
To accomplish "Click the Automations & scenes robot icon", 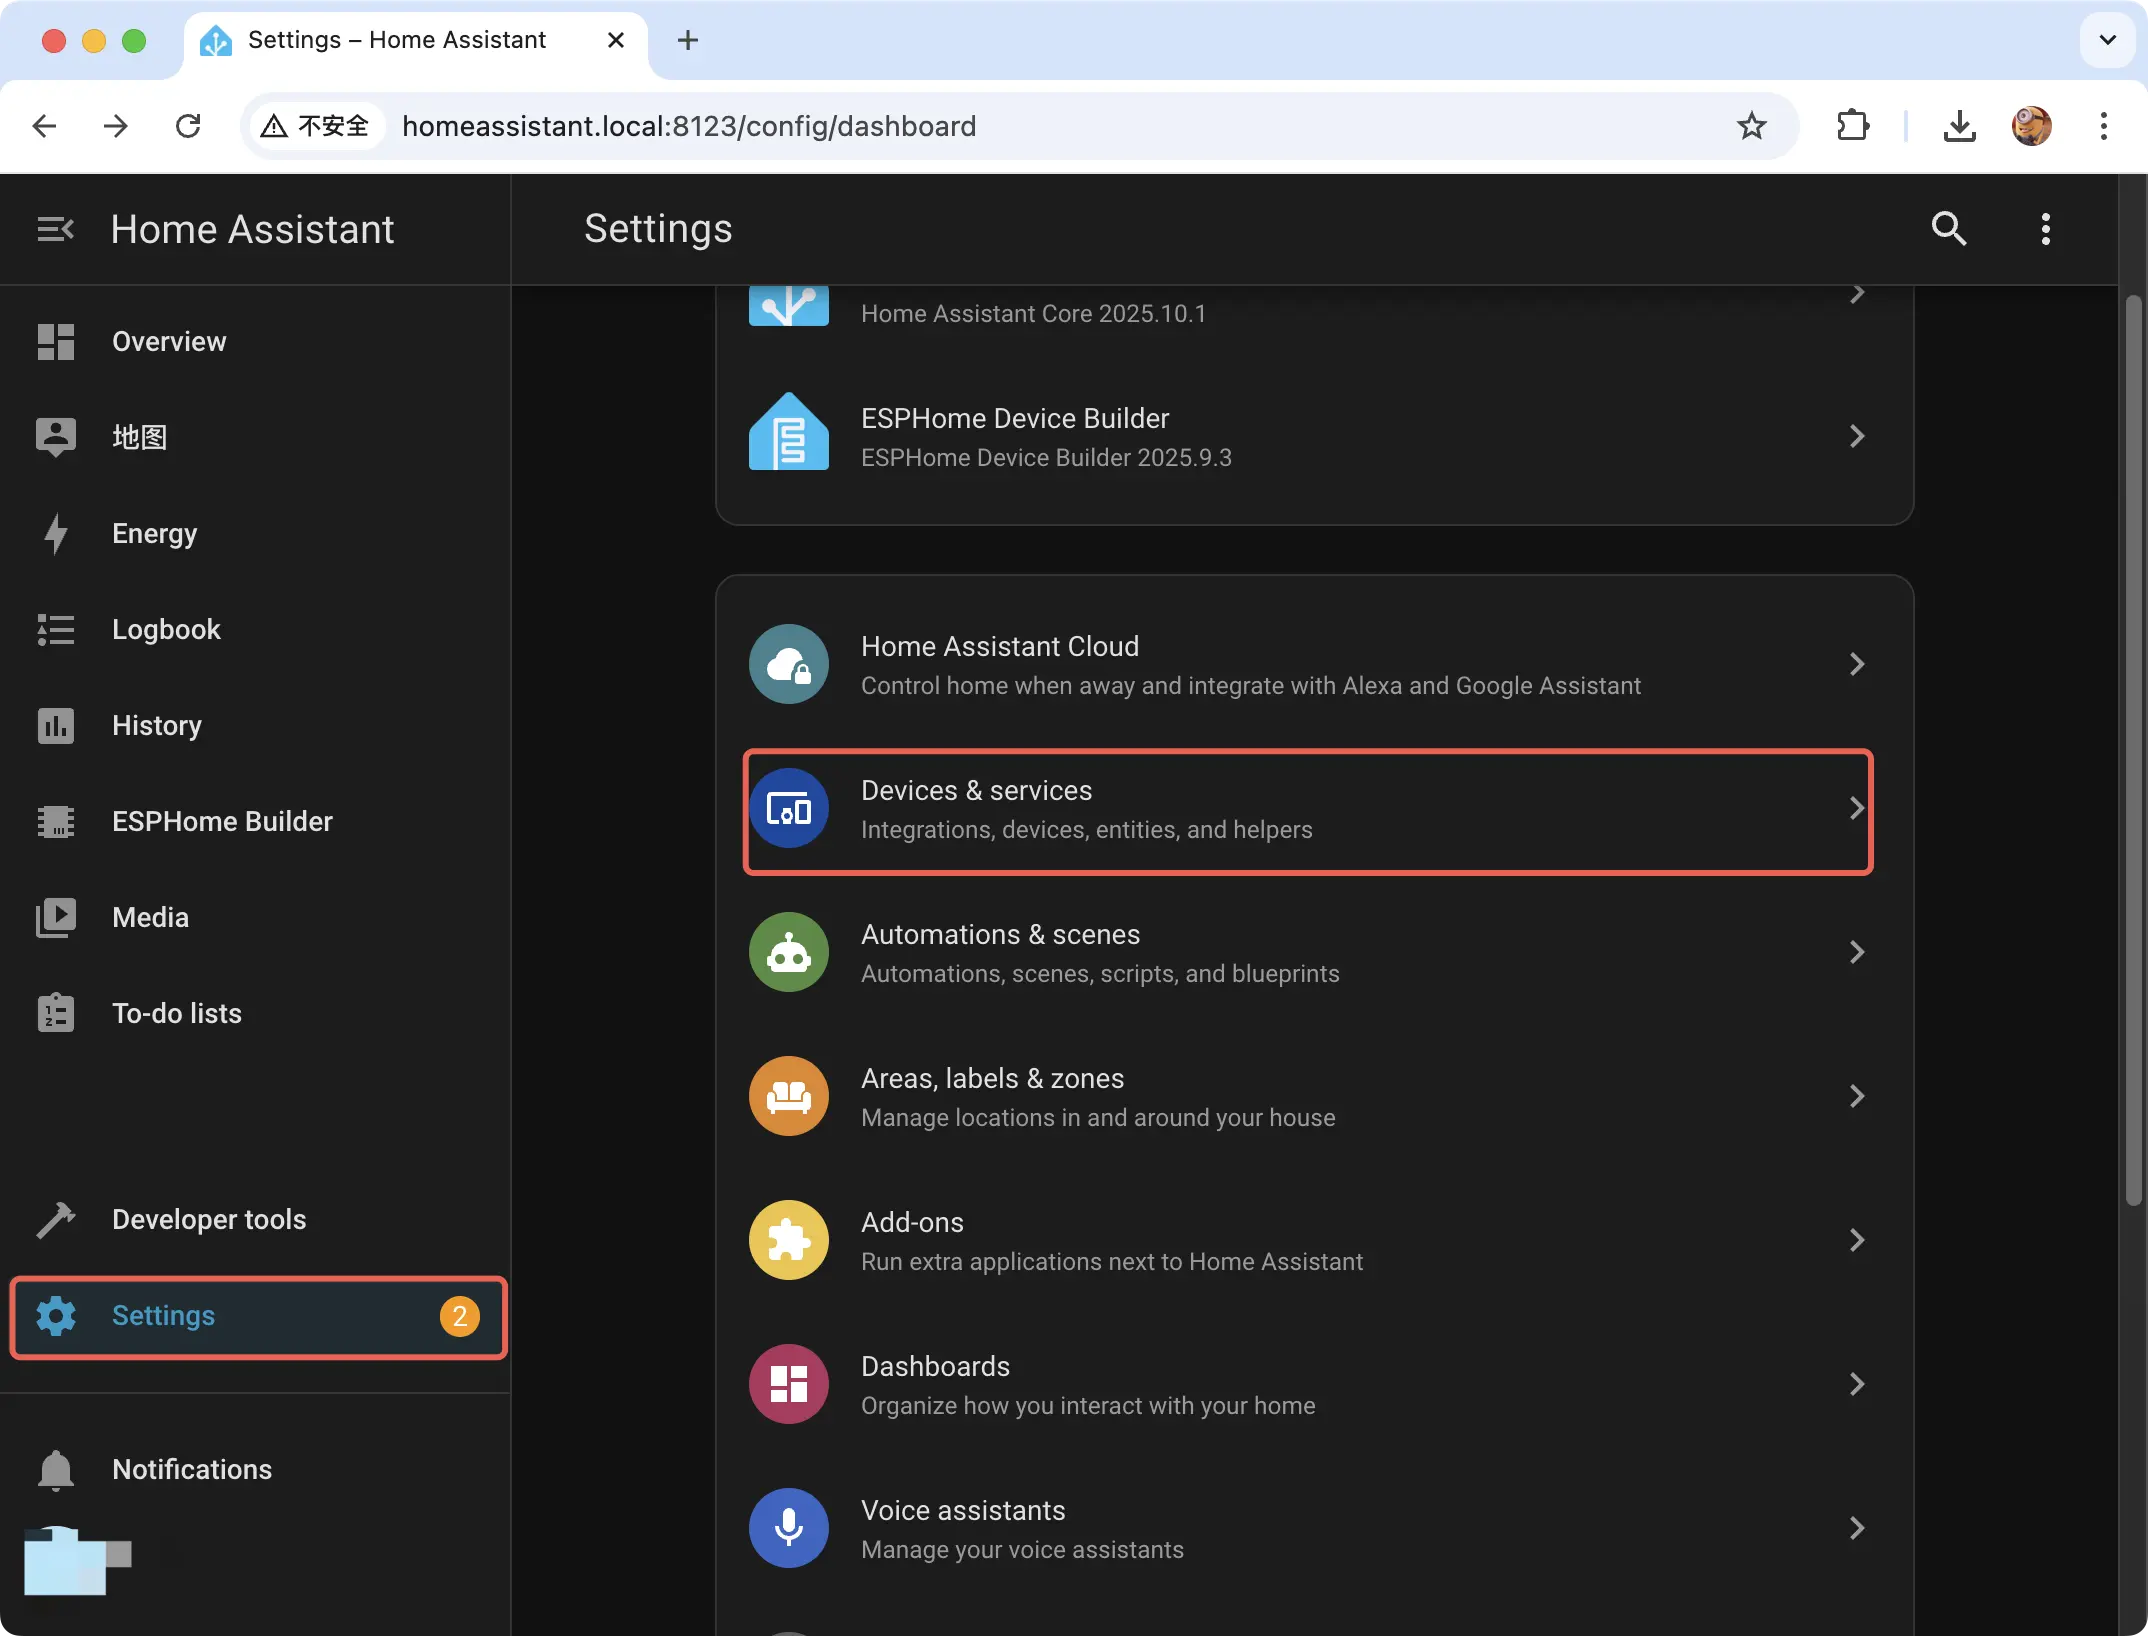I will tap(788, 952).
